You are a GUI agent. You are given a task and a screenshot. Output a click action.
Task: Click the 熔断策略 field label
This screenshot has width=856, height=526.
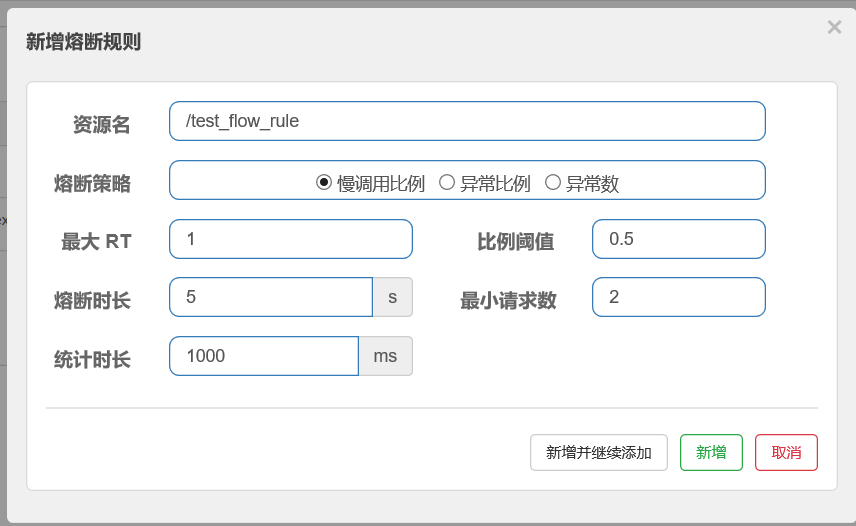(92, 183)
